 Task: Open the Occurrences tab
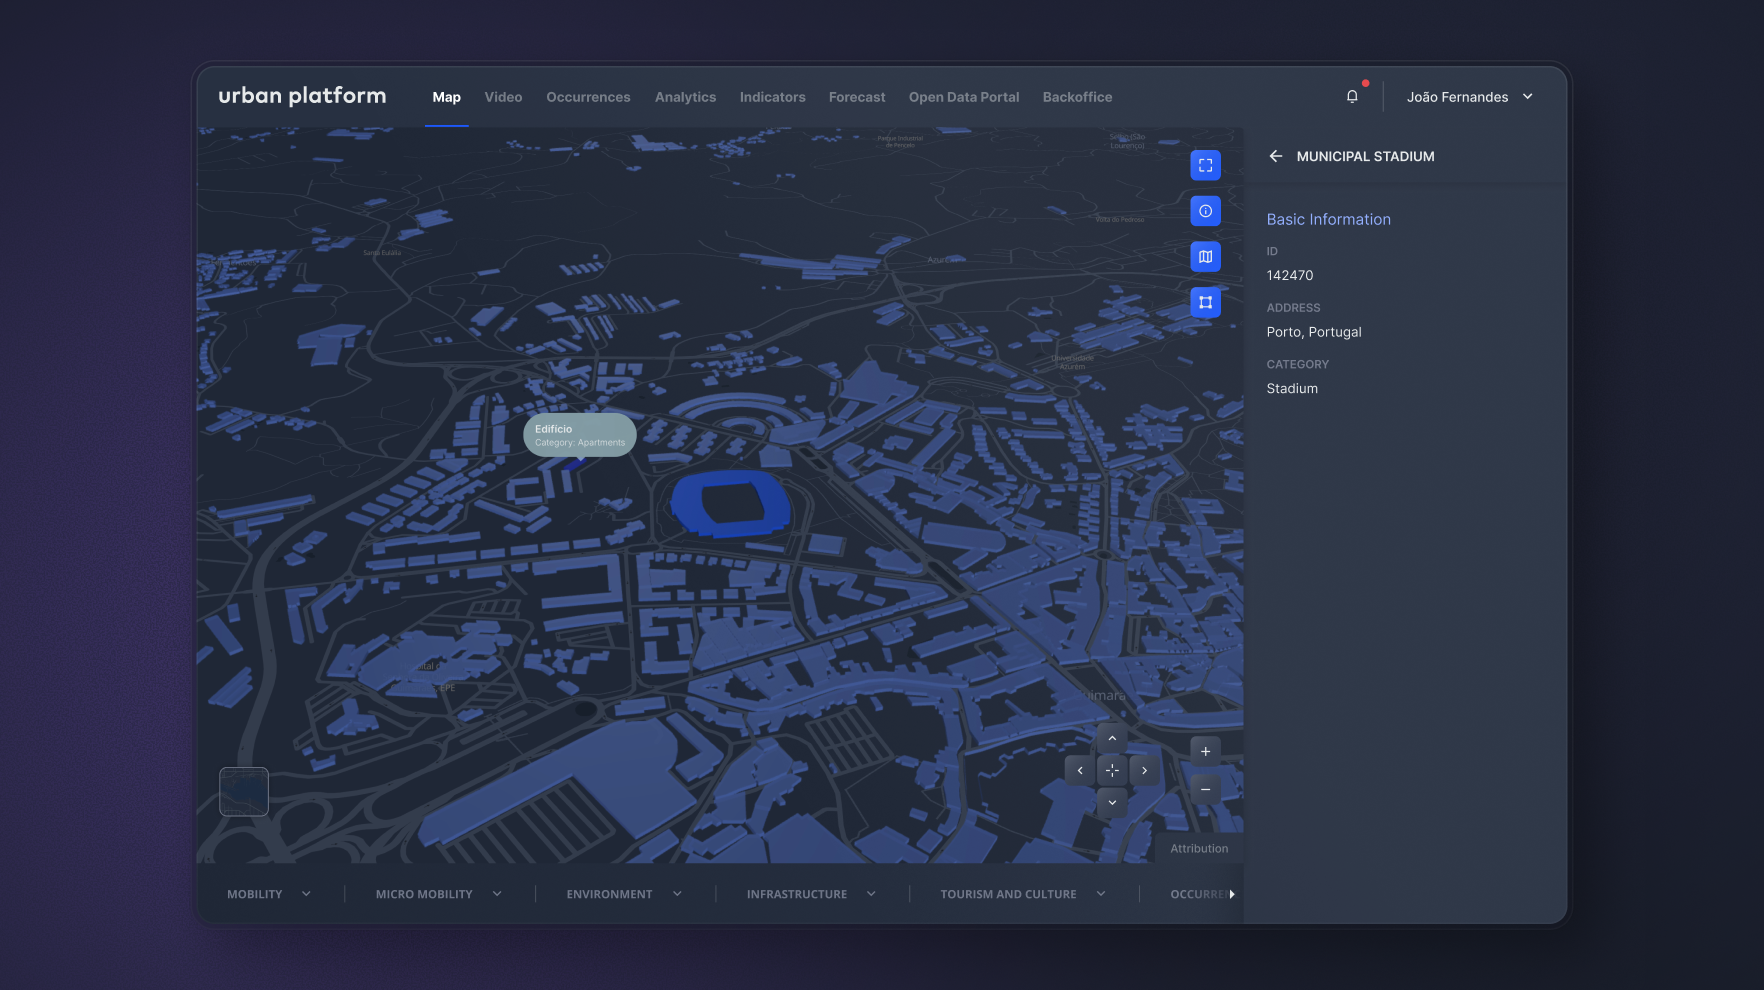coord(588,97)
